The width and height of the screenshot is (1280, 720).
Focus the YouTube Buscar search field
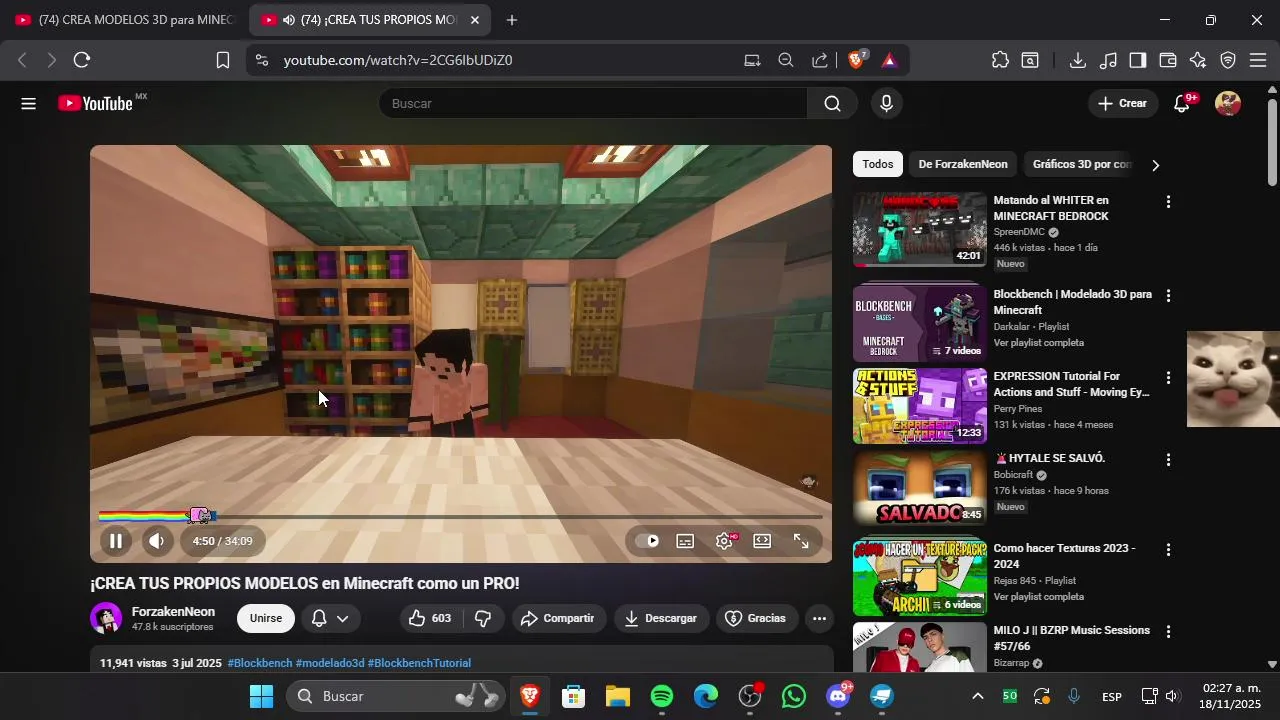coord(593,103)
